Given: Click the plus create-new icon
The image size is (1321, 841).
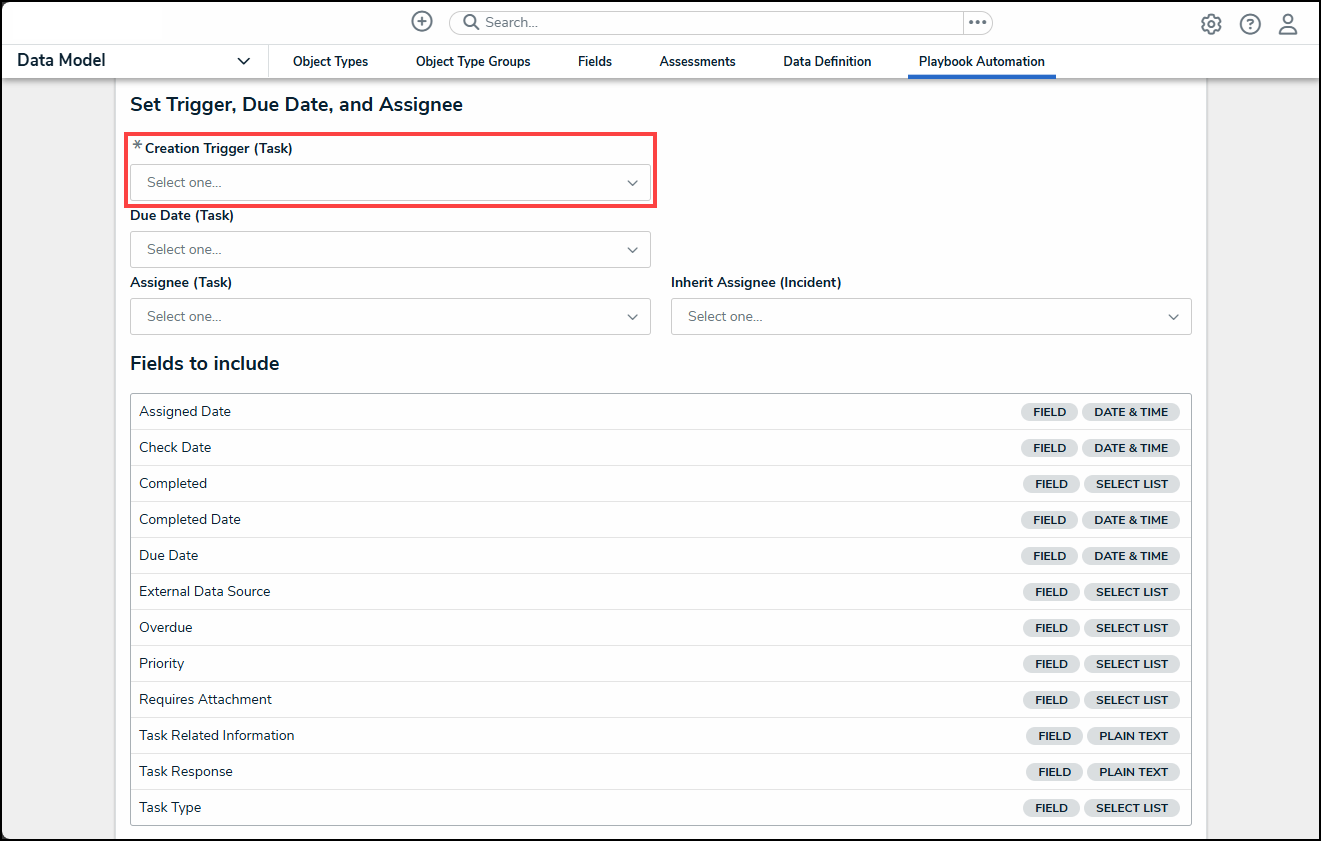Looking at the screenshot, I should coord(422,22).
